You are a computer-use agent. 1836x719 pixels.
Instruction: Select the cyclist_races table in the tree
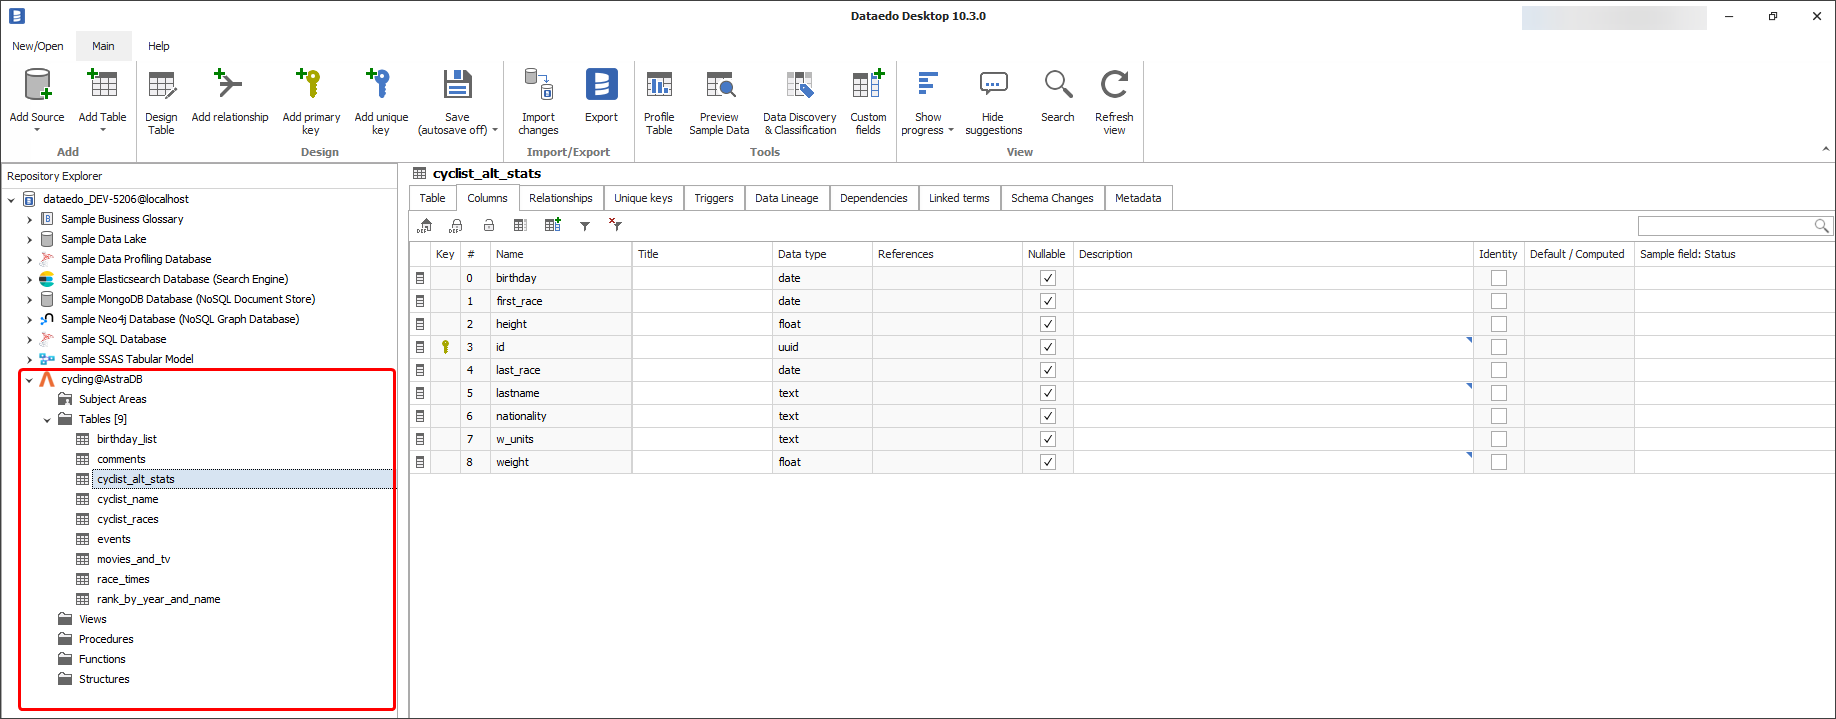[127, 519]
